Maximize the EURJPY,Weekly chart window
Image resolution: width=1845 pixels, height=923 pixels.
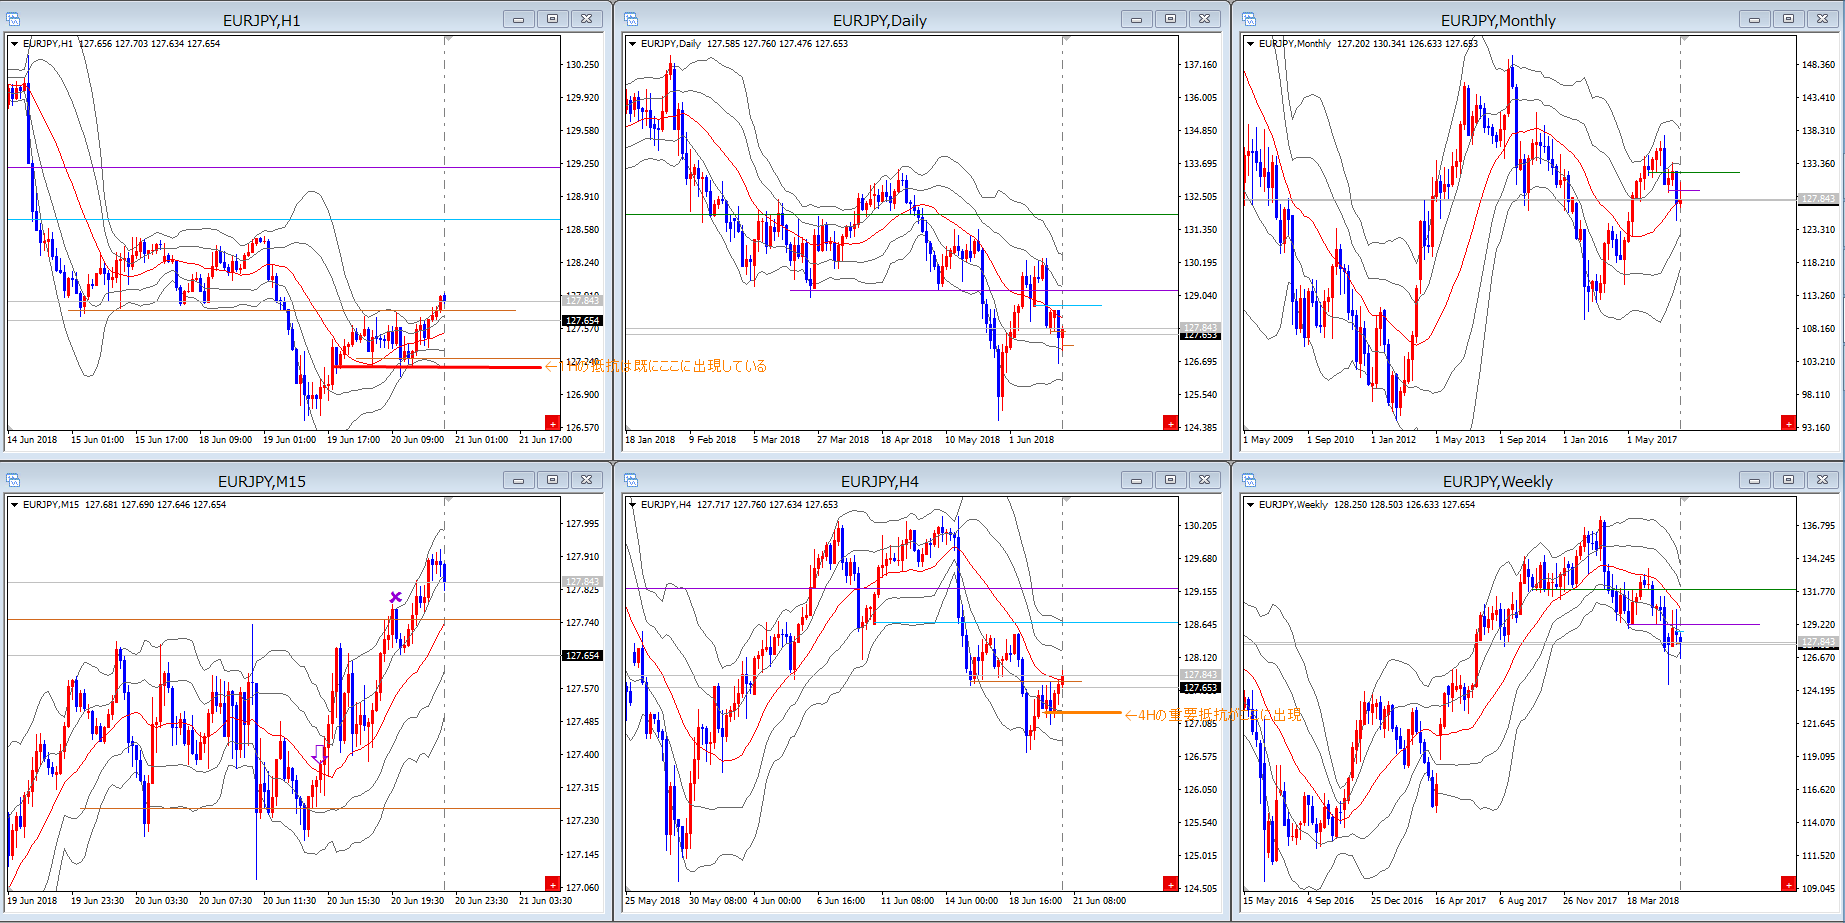click(1788, 480)
